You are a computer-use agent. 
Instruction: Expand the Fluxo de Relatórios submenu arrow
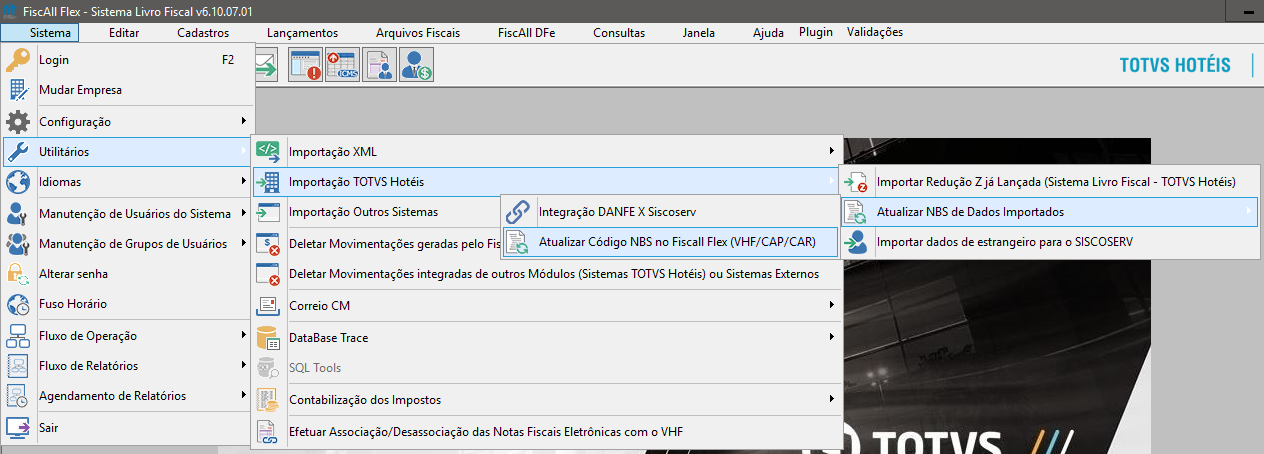243,366
